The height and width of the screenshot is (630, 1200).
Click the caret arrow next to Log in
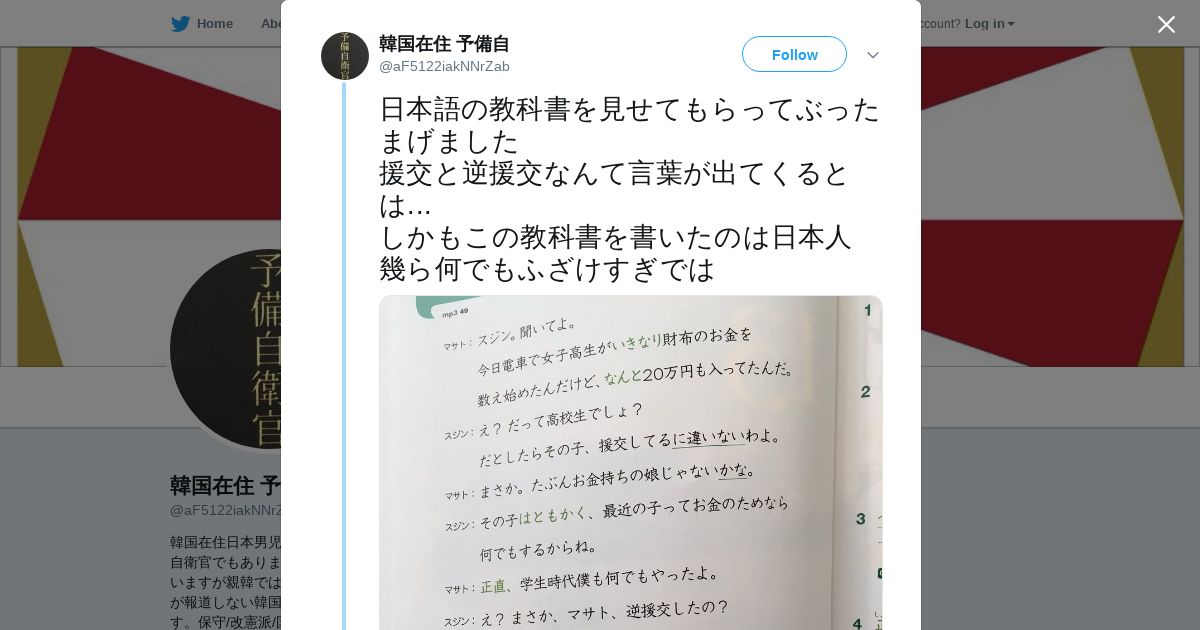pyautogui.click(x=1011, y=24)
